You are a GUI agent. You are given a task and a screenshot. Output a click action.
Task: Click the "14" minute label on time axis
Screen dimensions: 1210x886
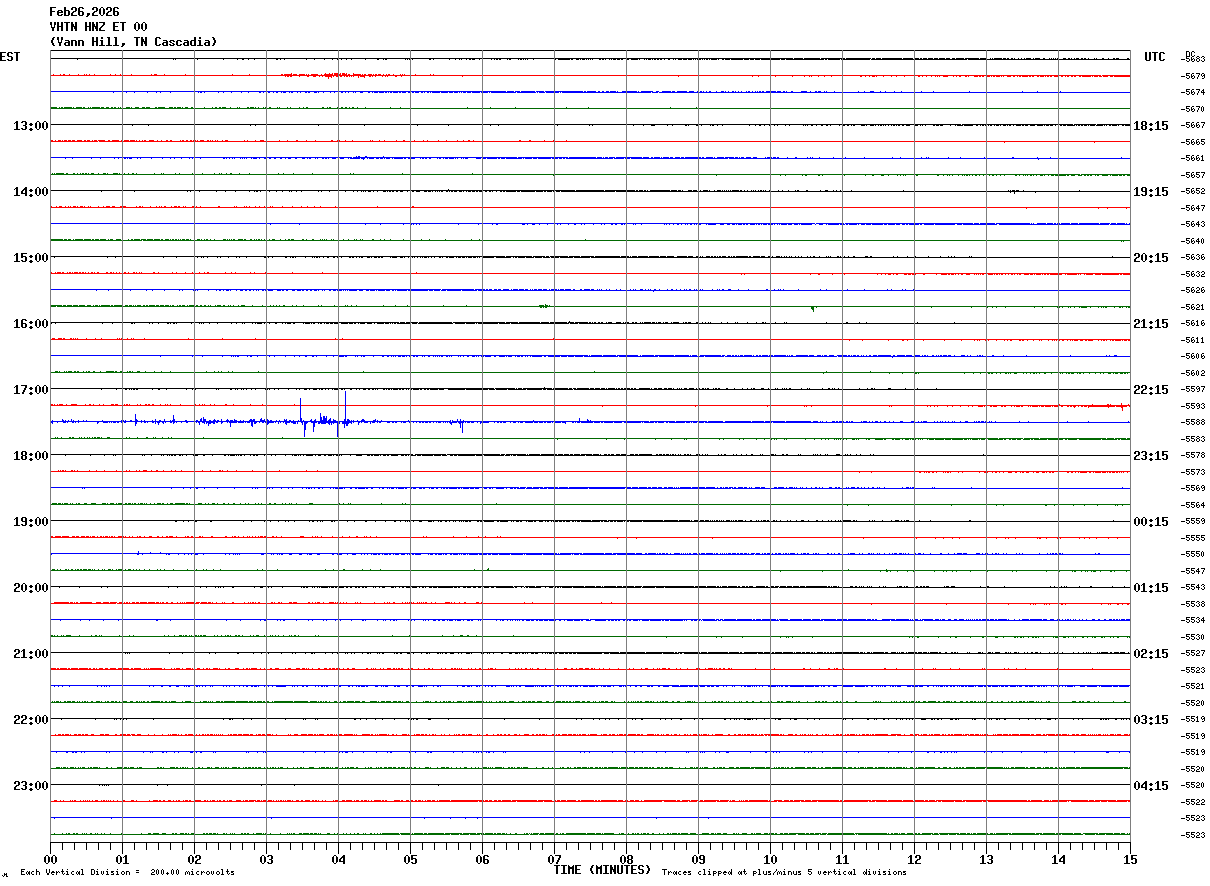pos(1058,859)
